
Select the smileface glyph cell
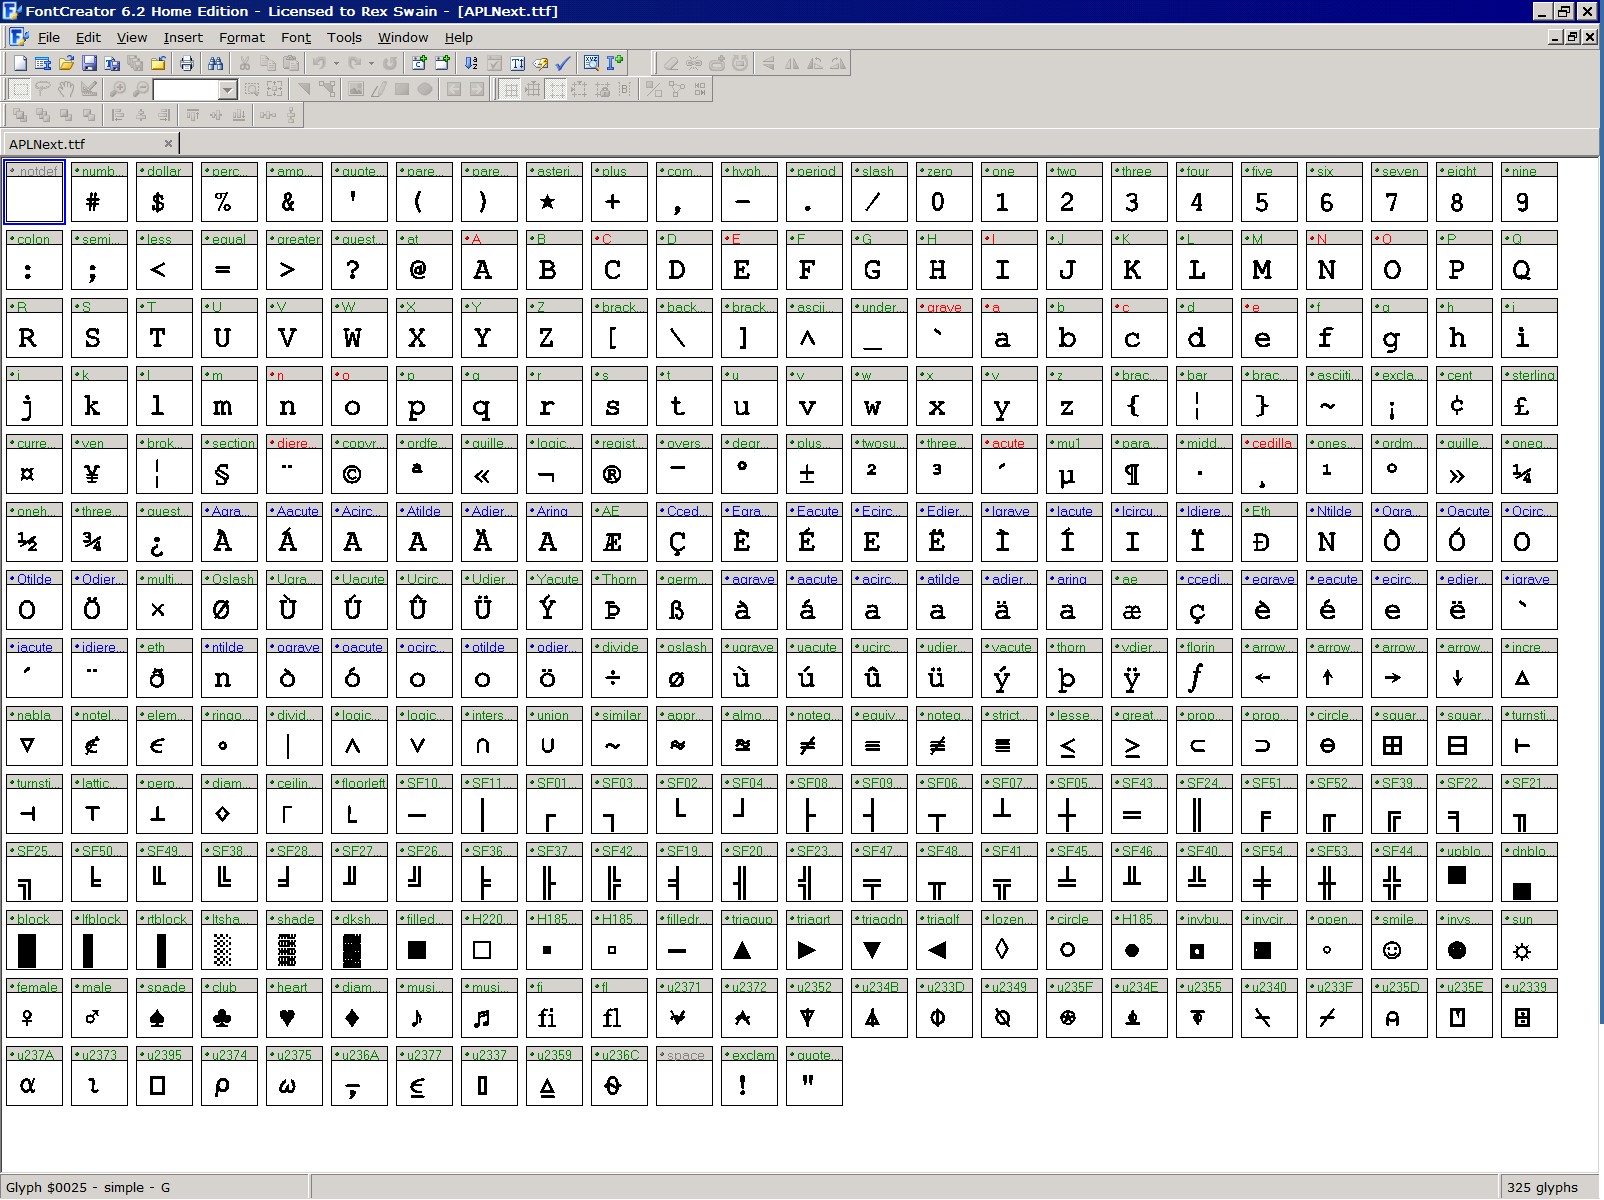(x=1399, y=940)
